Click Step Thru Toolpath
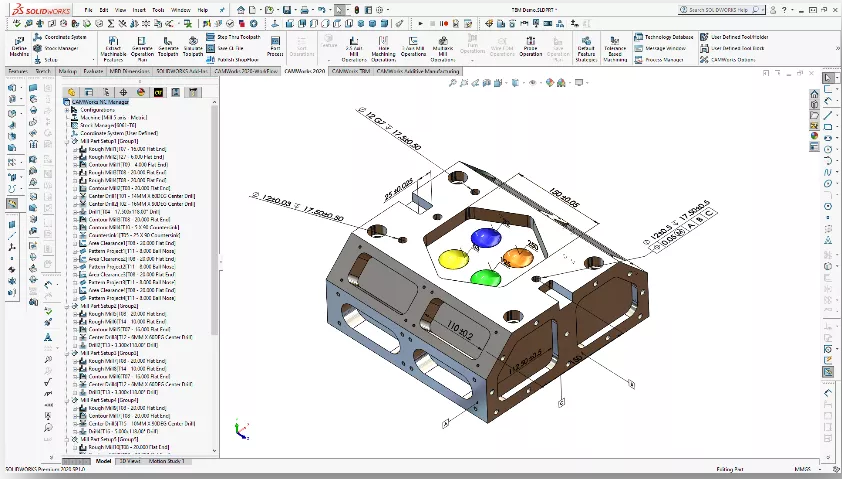This screenshot has width=842, height=479. (234, 37)
